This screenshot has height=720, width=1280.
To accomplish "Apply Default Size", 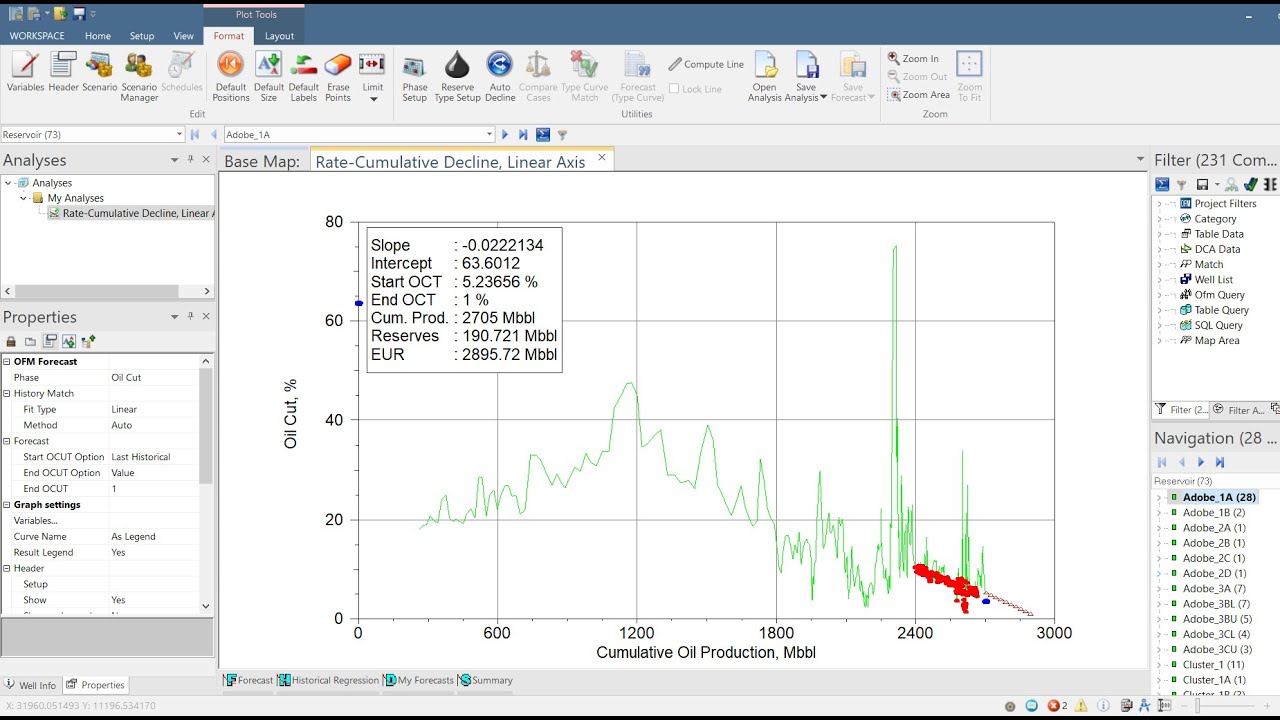I will tap(269, 77).
